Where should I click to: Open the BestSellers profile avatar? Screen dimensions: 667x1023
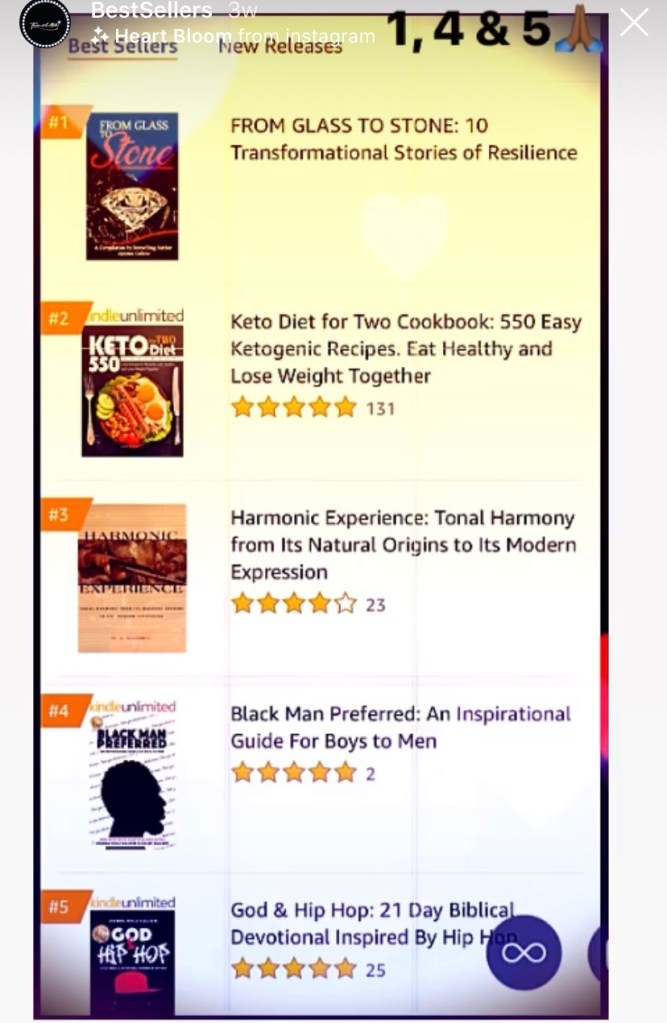(45, 23)
